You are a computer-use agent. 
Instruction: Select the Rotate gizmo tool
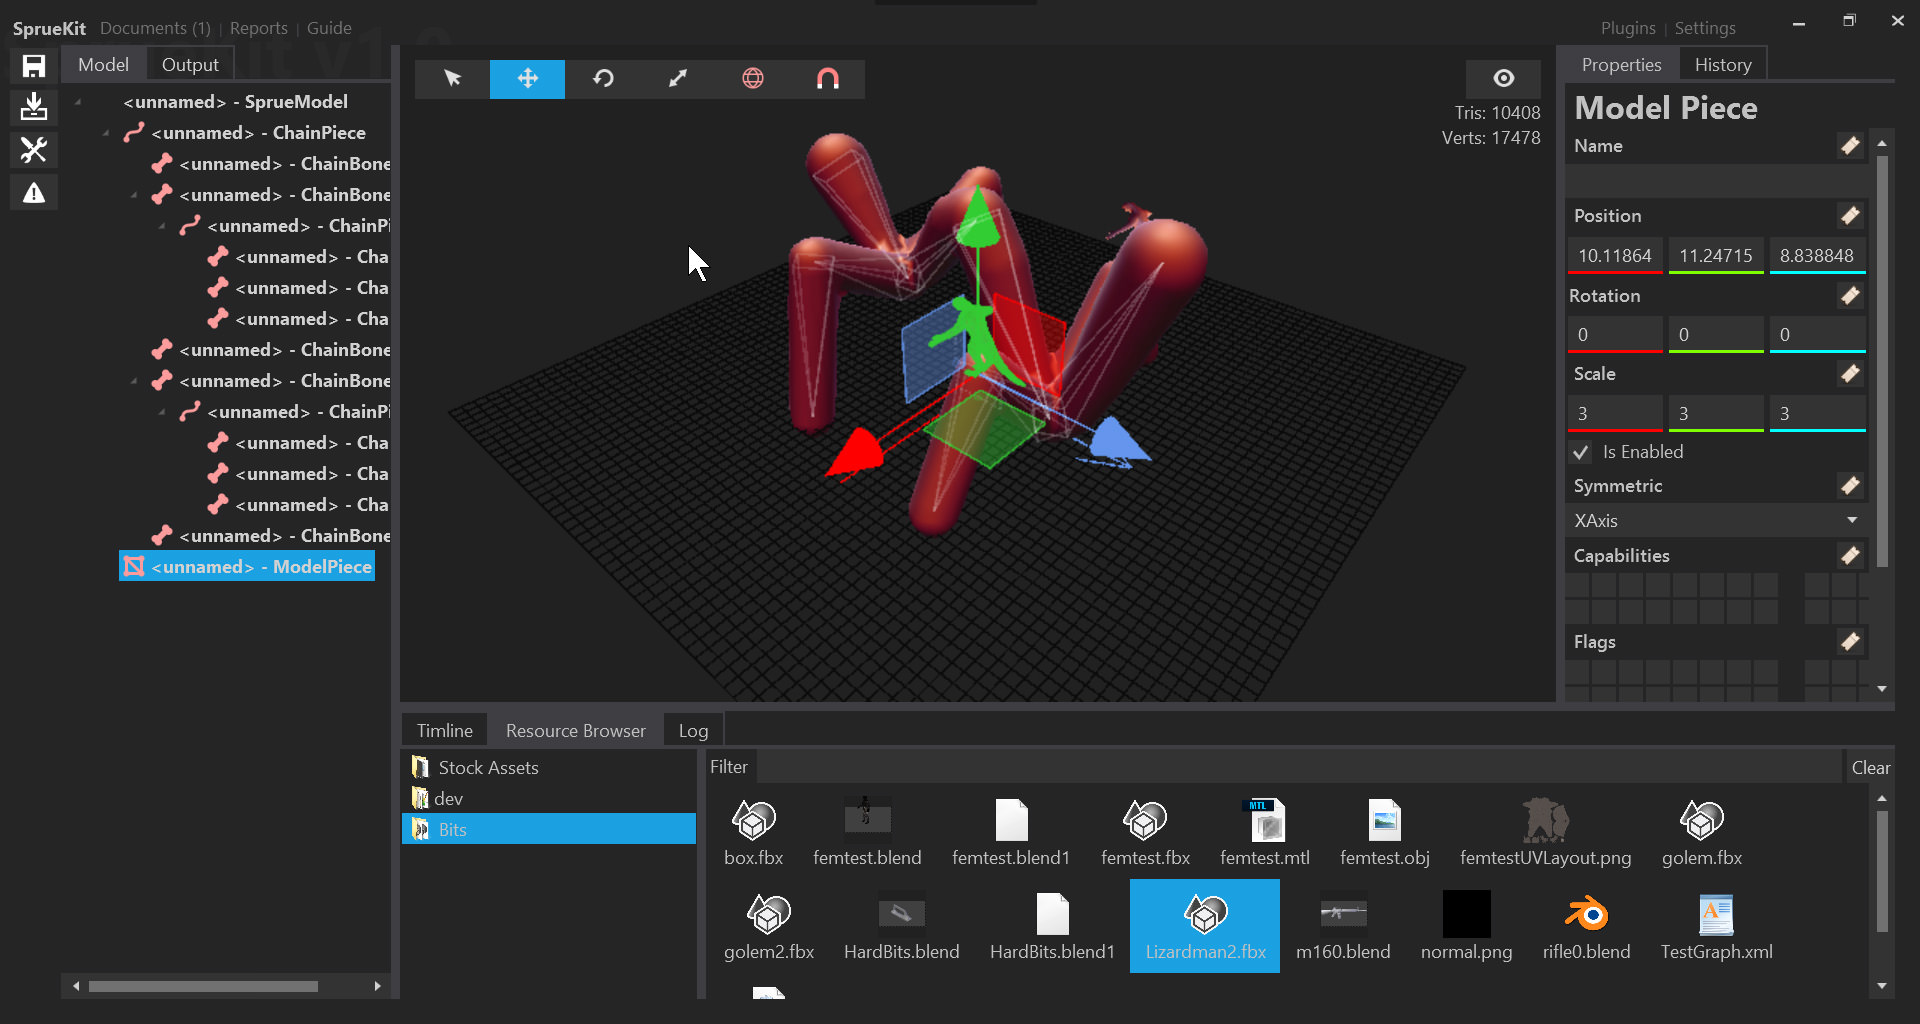click(602, 79)
